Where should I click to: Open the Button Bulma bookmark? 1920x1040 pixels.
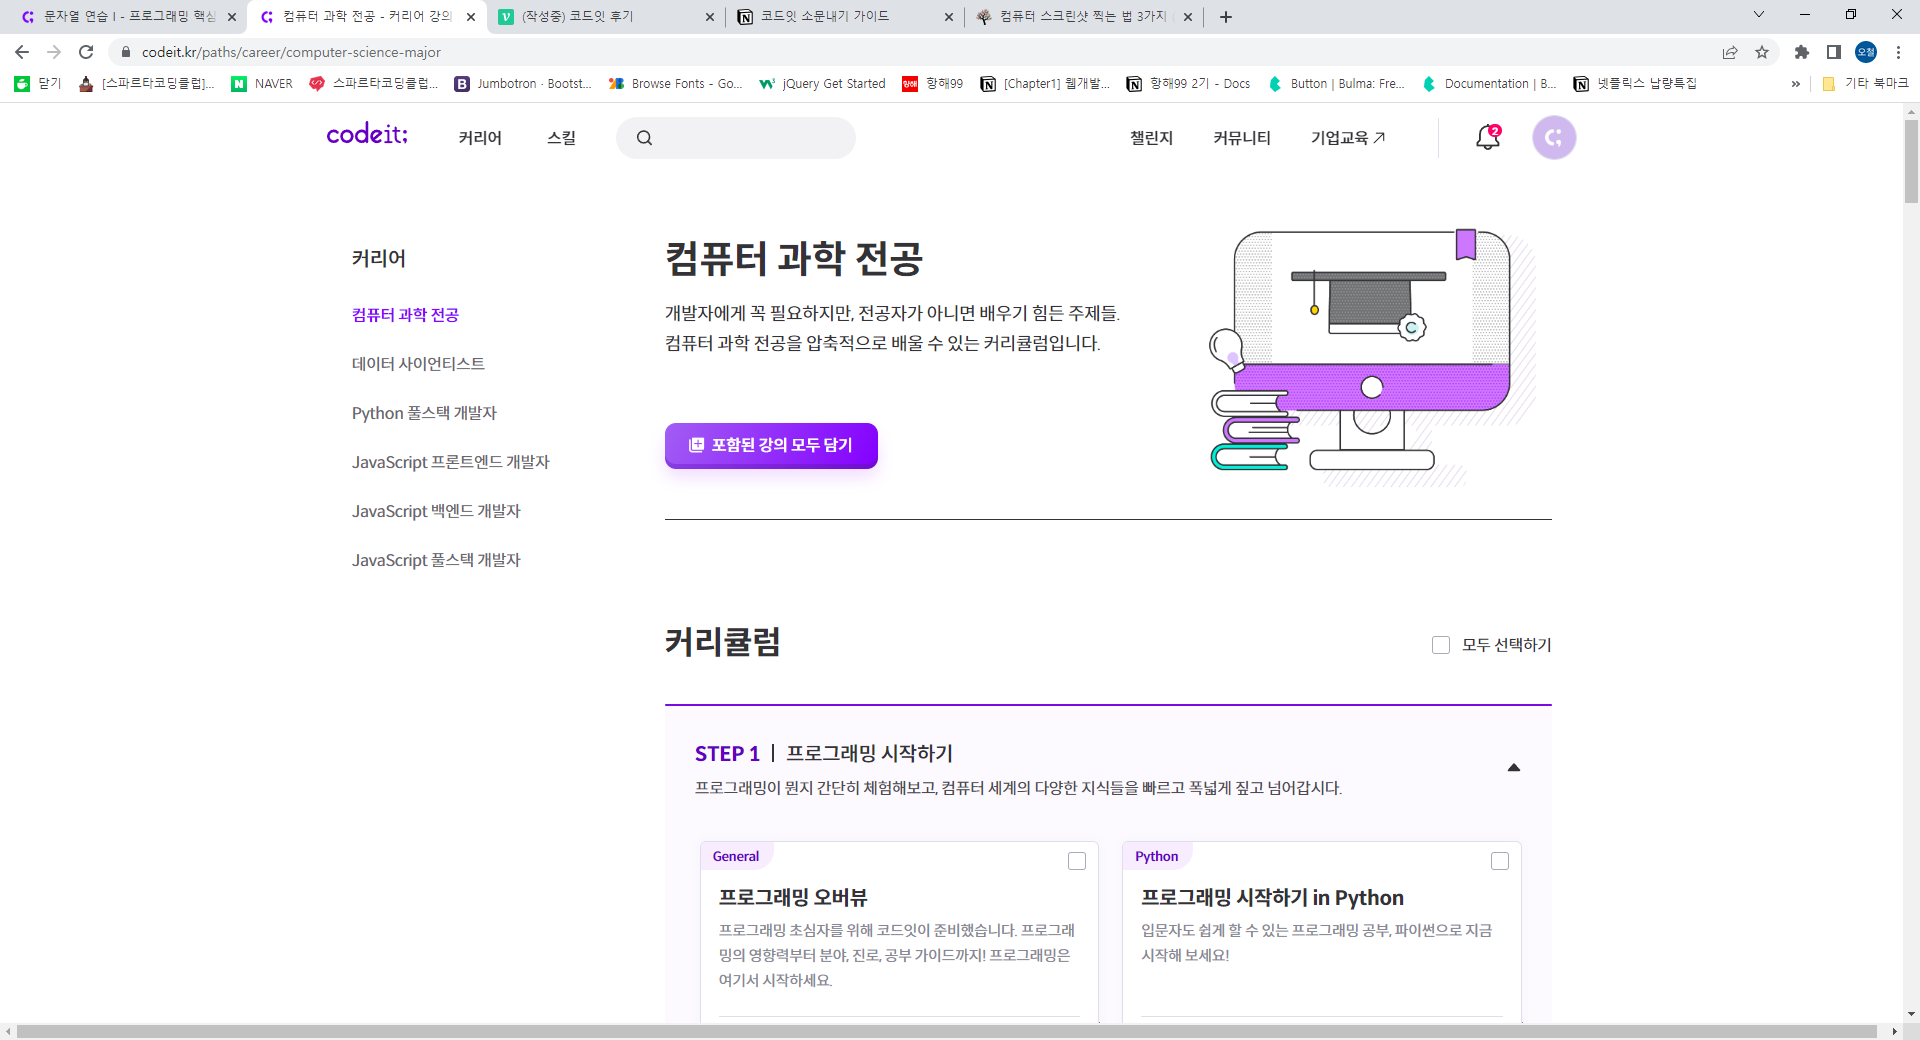click(1335, 84)
